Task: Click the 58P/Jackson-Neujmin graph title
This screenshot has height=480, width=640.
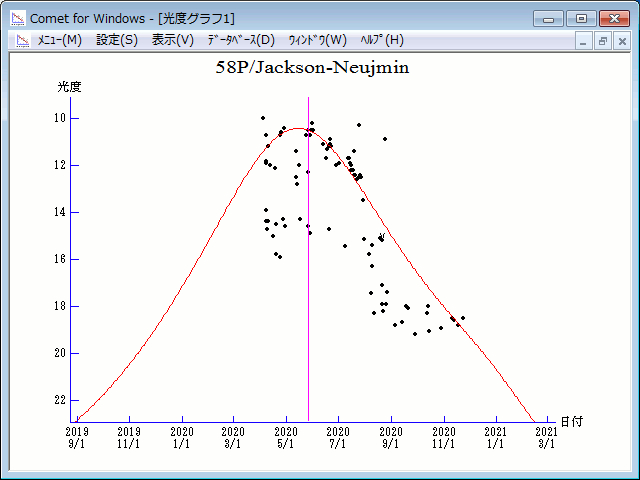Action: tap(313, 68)
